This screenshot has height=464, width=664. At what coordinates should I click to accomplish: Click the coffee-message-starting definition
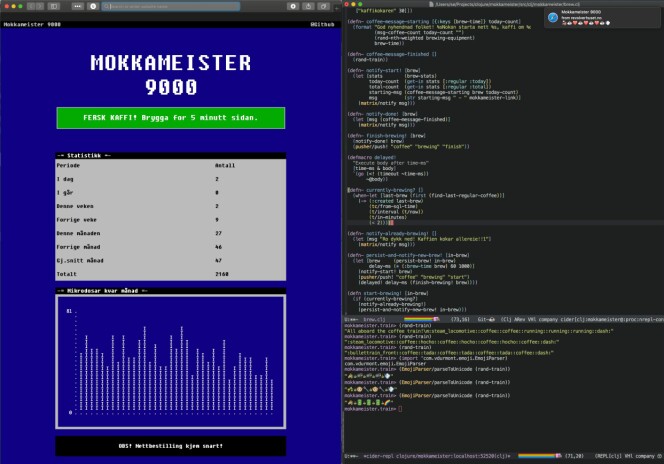pos(434,22)
